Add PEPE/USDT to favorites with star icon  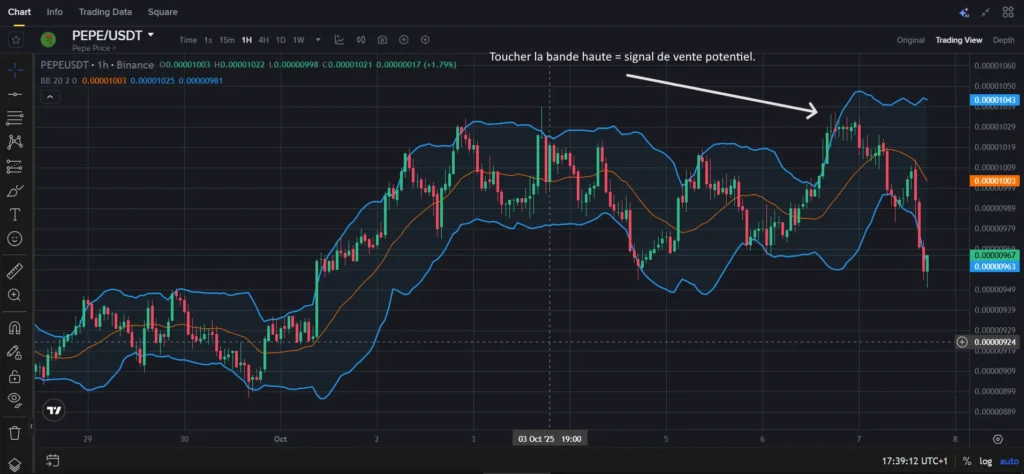click(x=16, y=40)
